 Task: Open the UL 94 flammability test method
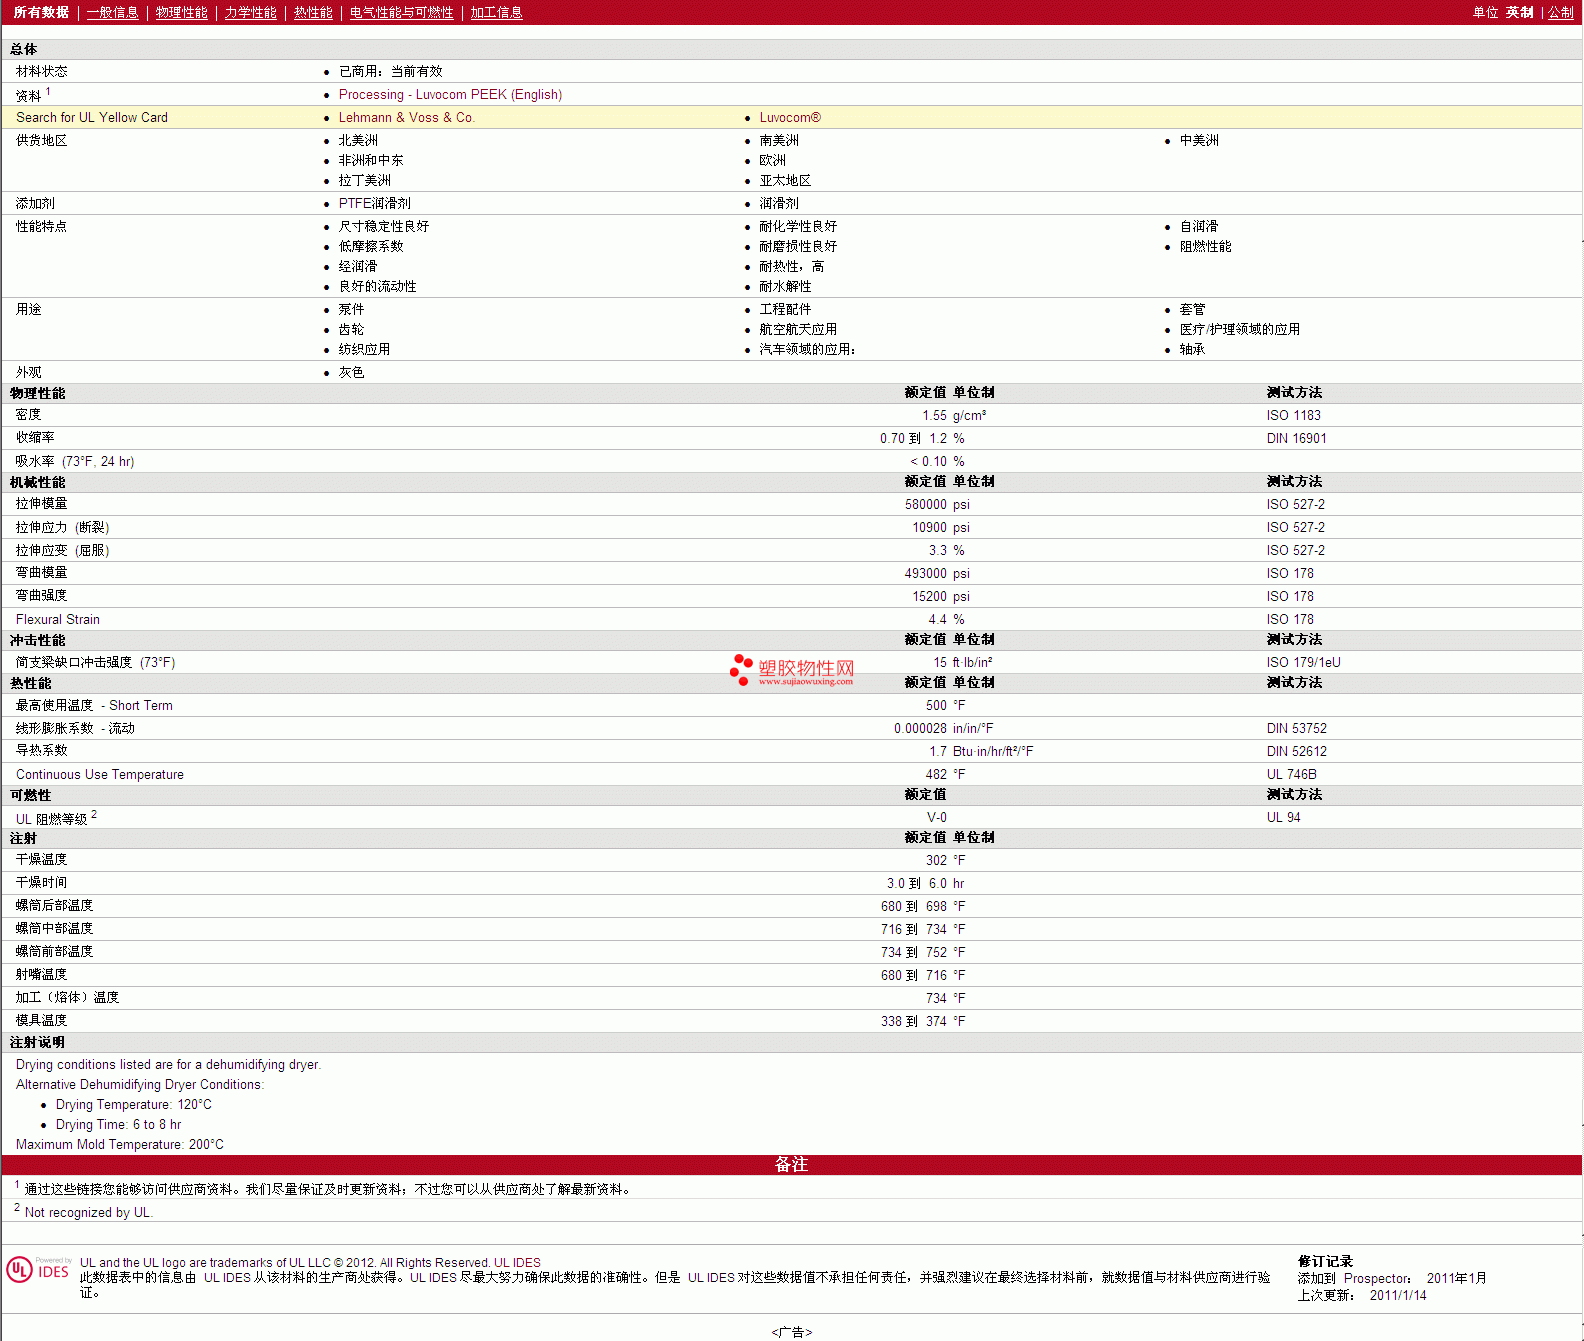tap(1283, 817)
